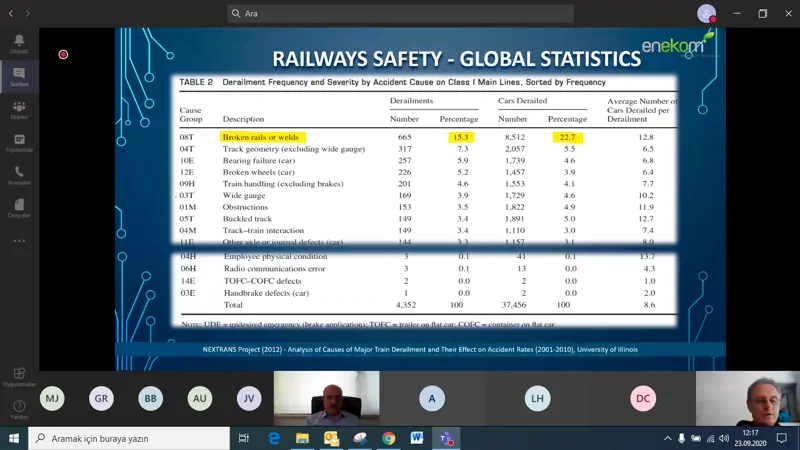Open Microsoft Word from the taskbar
This screenshot has height=450, width=800.
pyautogui.click(x=417, y=438)
